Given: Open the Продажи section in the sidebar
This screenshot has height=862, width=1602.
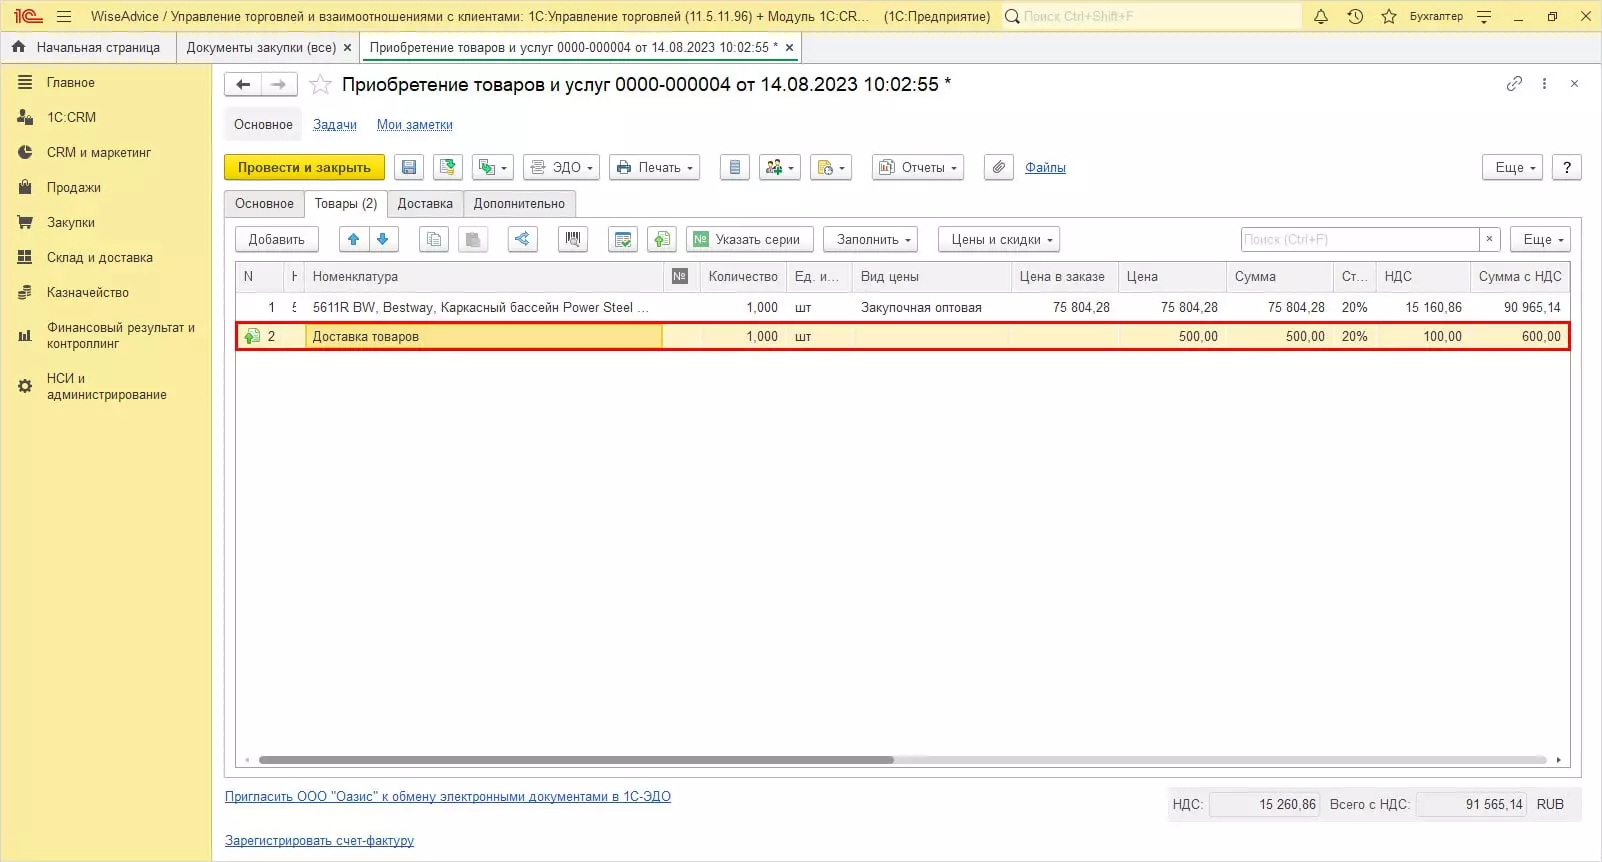Looking at the screenshot, I should pos(73,187).
